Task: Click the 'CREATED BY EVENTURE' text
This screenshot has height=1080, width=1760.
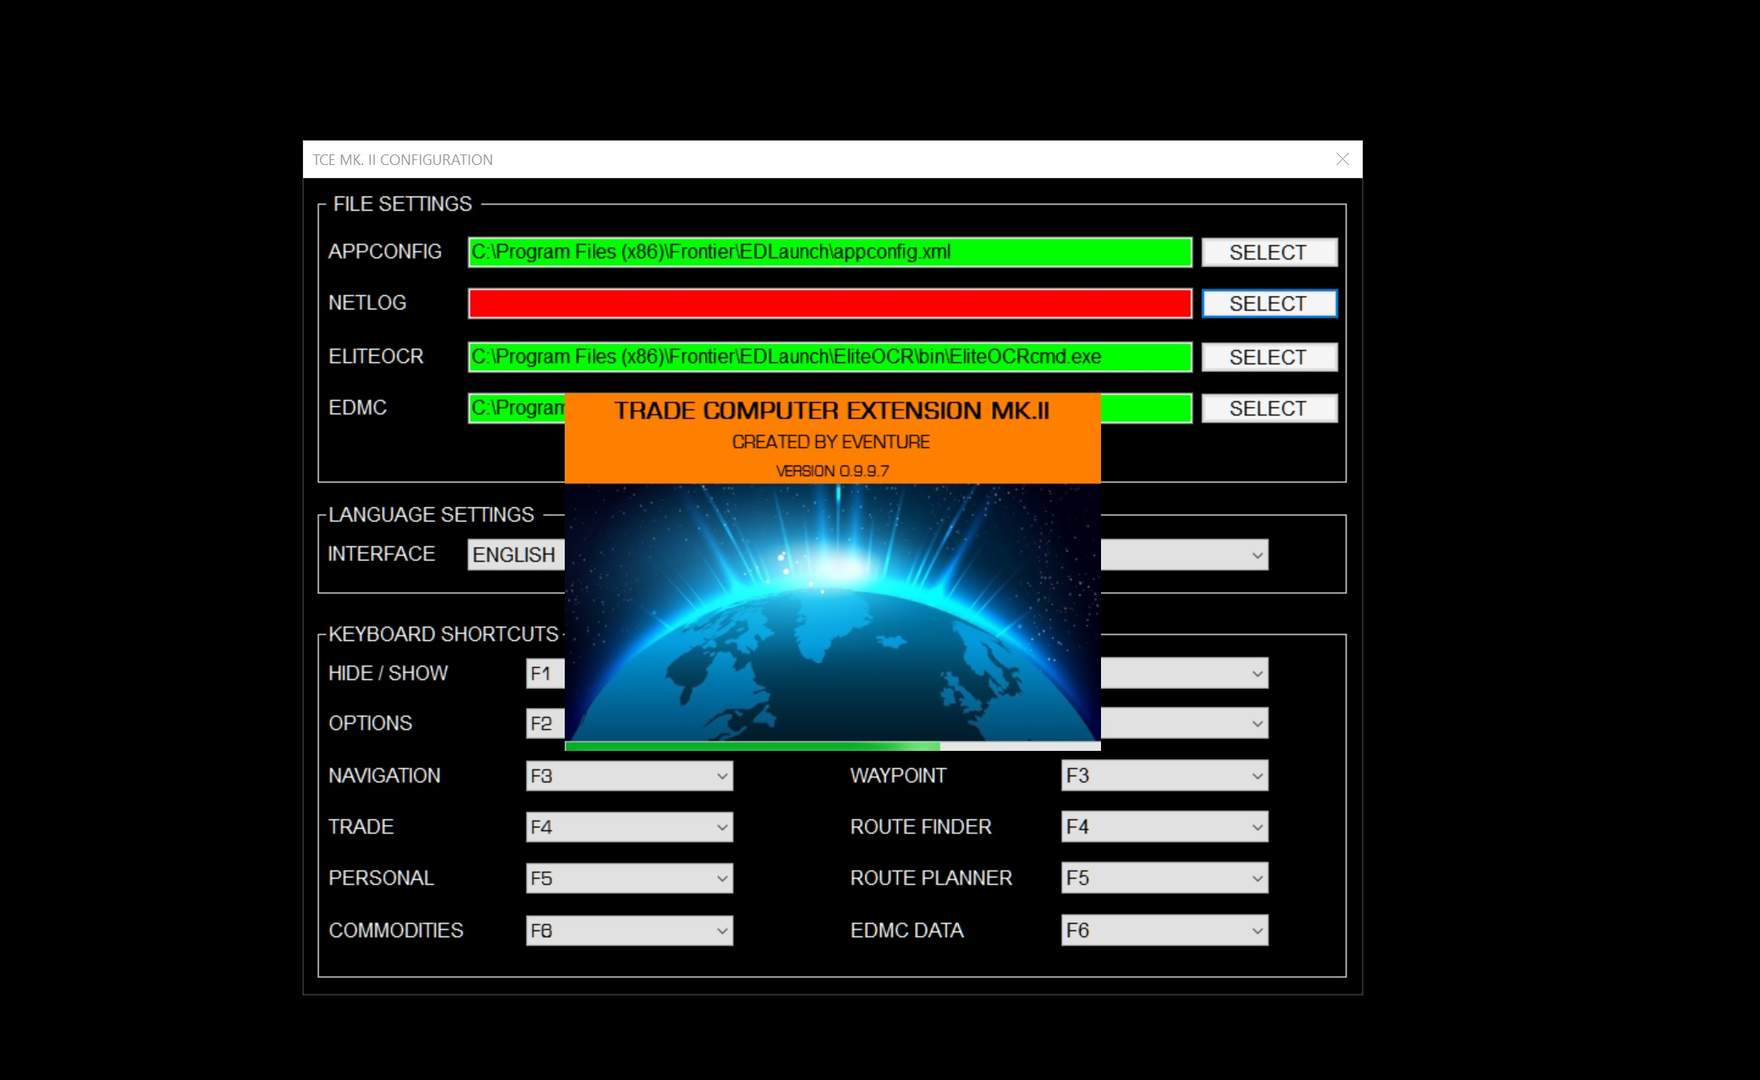Action: 831,442
